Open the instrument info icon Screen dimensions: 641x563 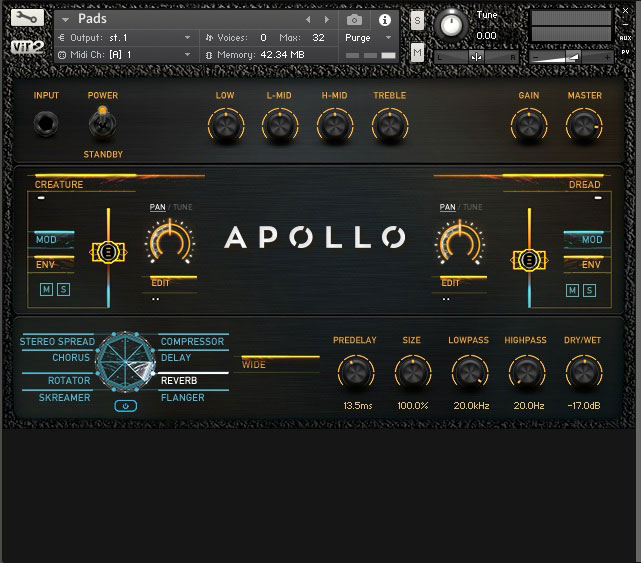coord(384,20)
